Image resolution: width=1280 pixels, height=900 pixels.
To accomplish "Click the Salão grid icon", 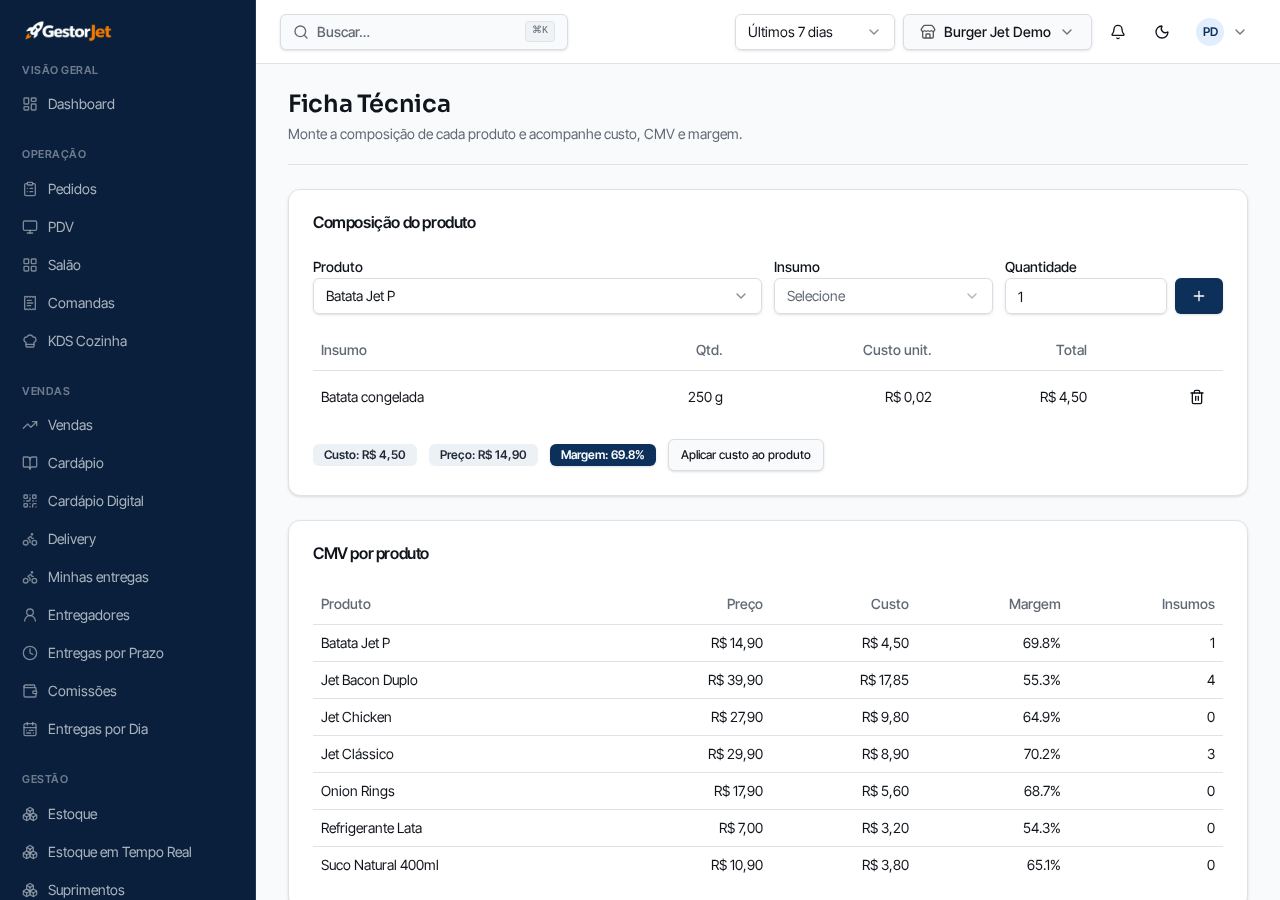I will pyautogui.click(x=30, y=265).
